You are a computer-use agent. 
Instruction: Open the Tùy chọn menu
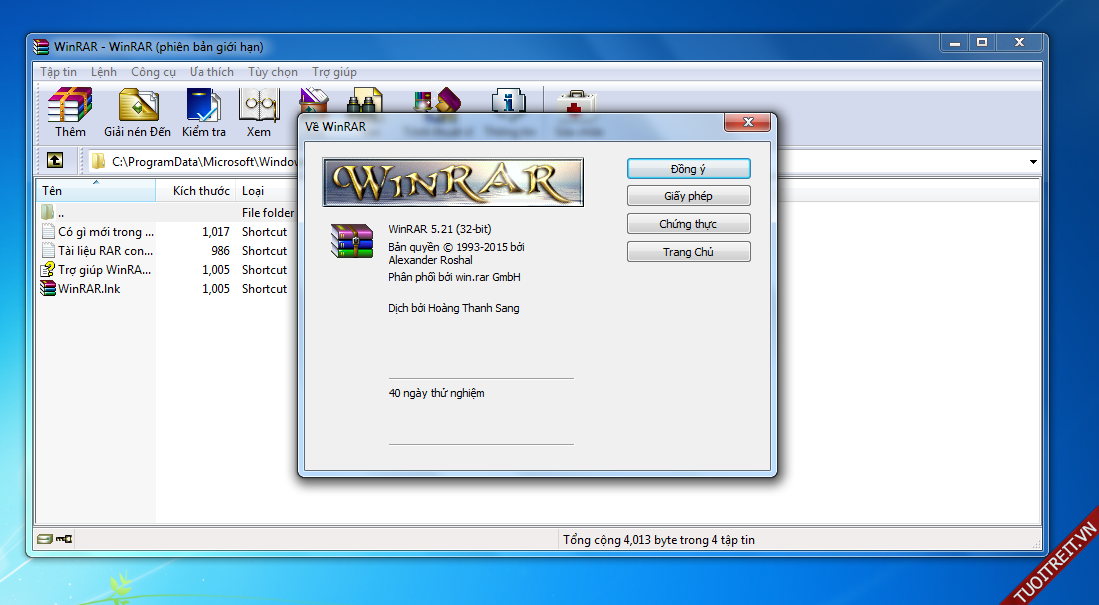point(273,72)
